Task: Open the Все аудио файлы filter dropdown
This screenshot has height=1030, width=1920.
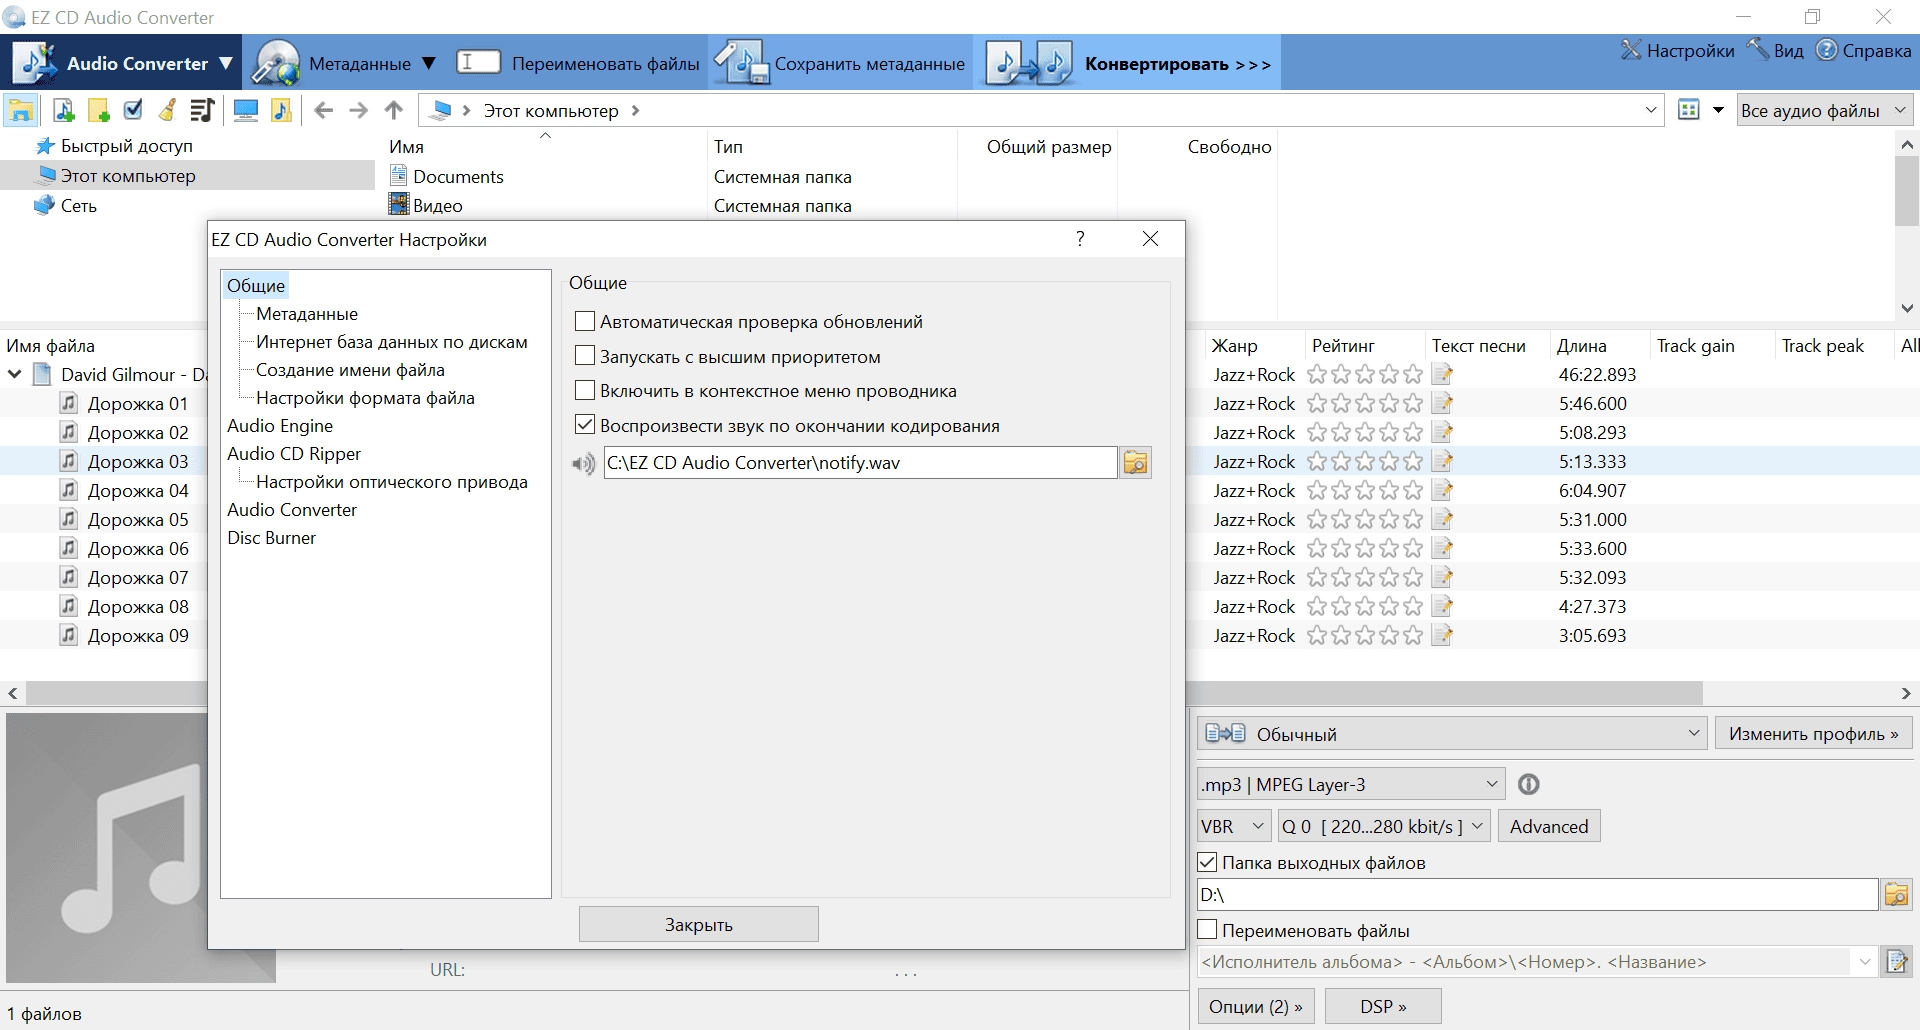Action: coord(1824,110)
